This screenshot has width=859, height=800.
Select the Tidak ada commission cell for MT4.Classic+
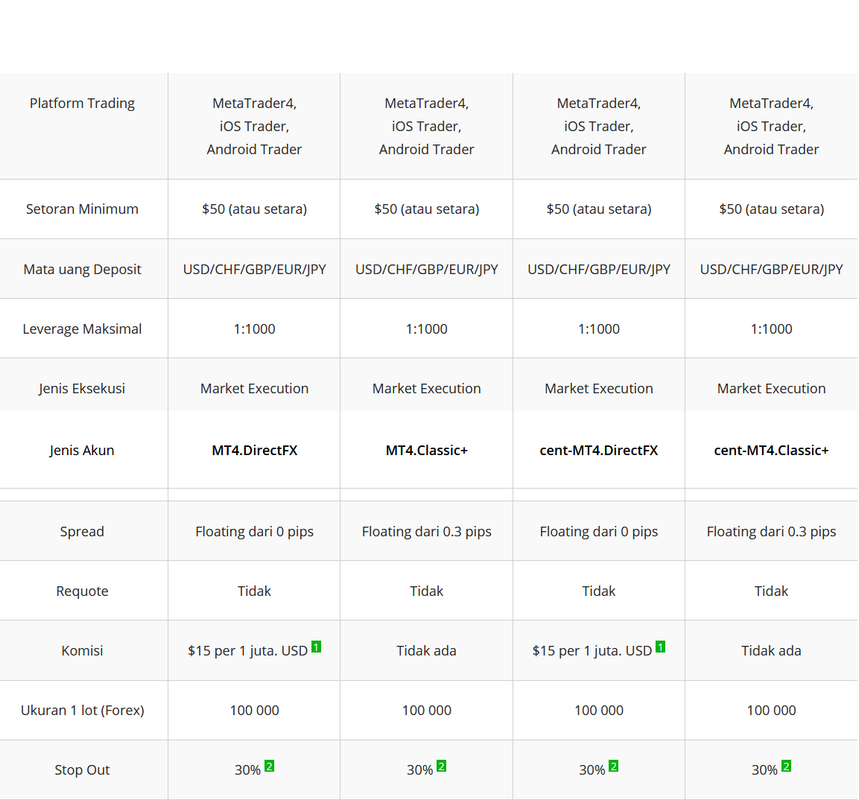(x=426, y=650)
